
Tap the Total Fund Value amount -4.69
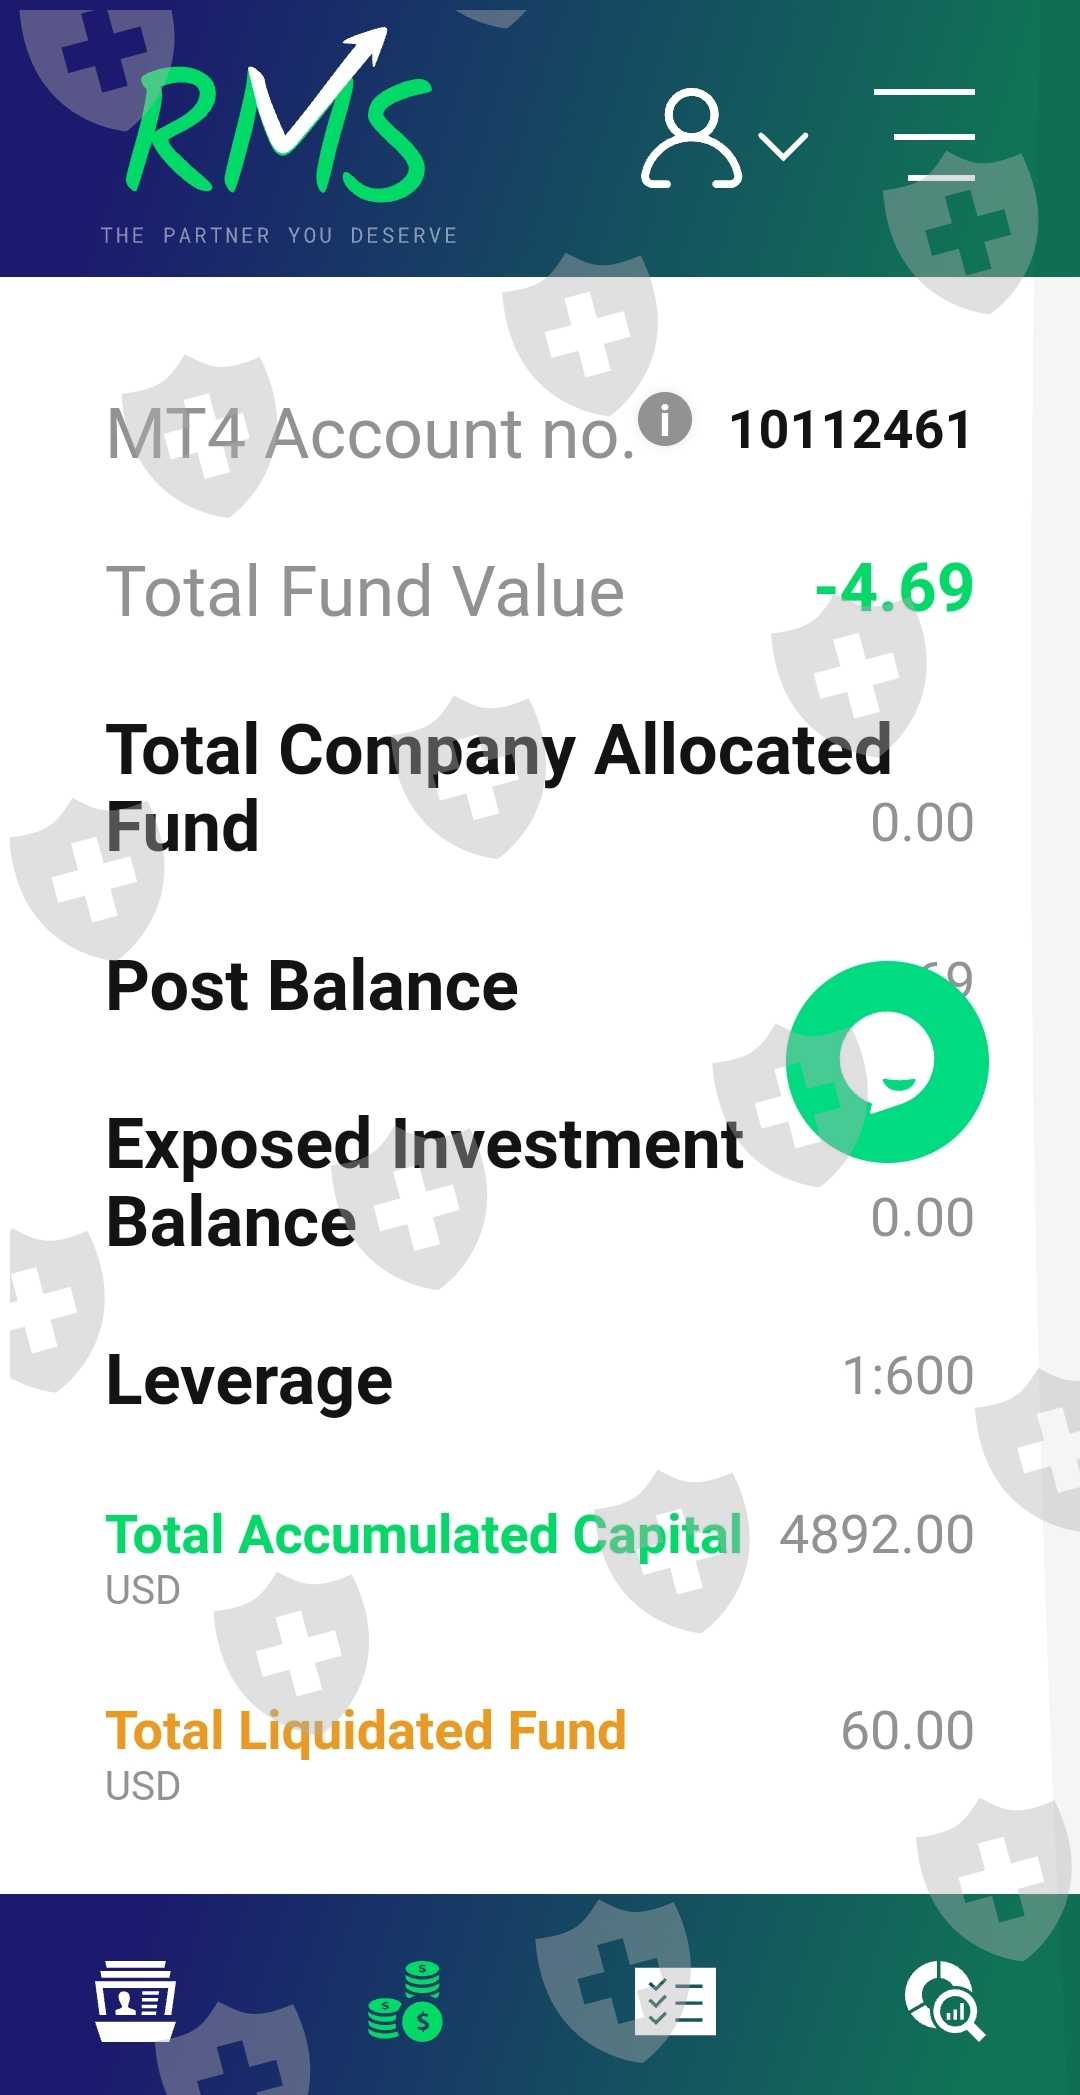pyautogui.click(x=894, y=588)
